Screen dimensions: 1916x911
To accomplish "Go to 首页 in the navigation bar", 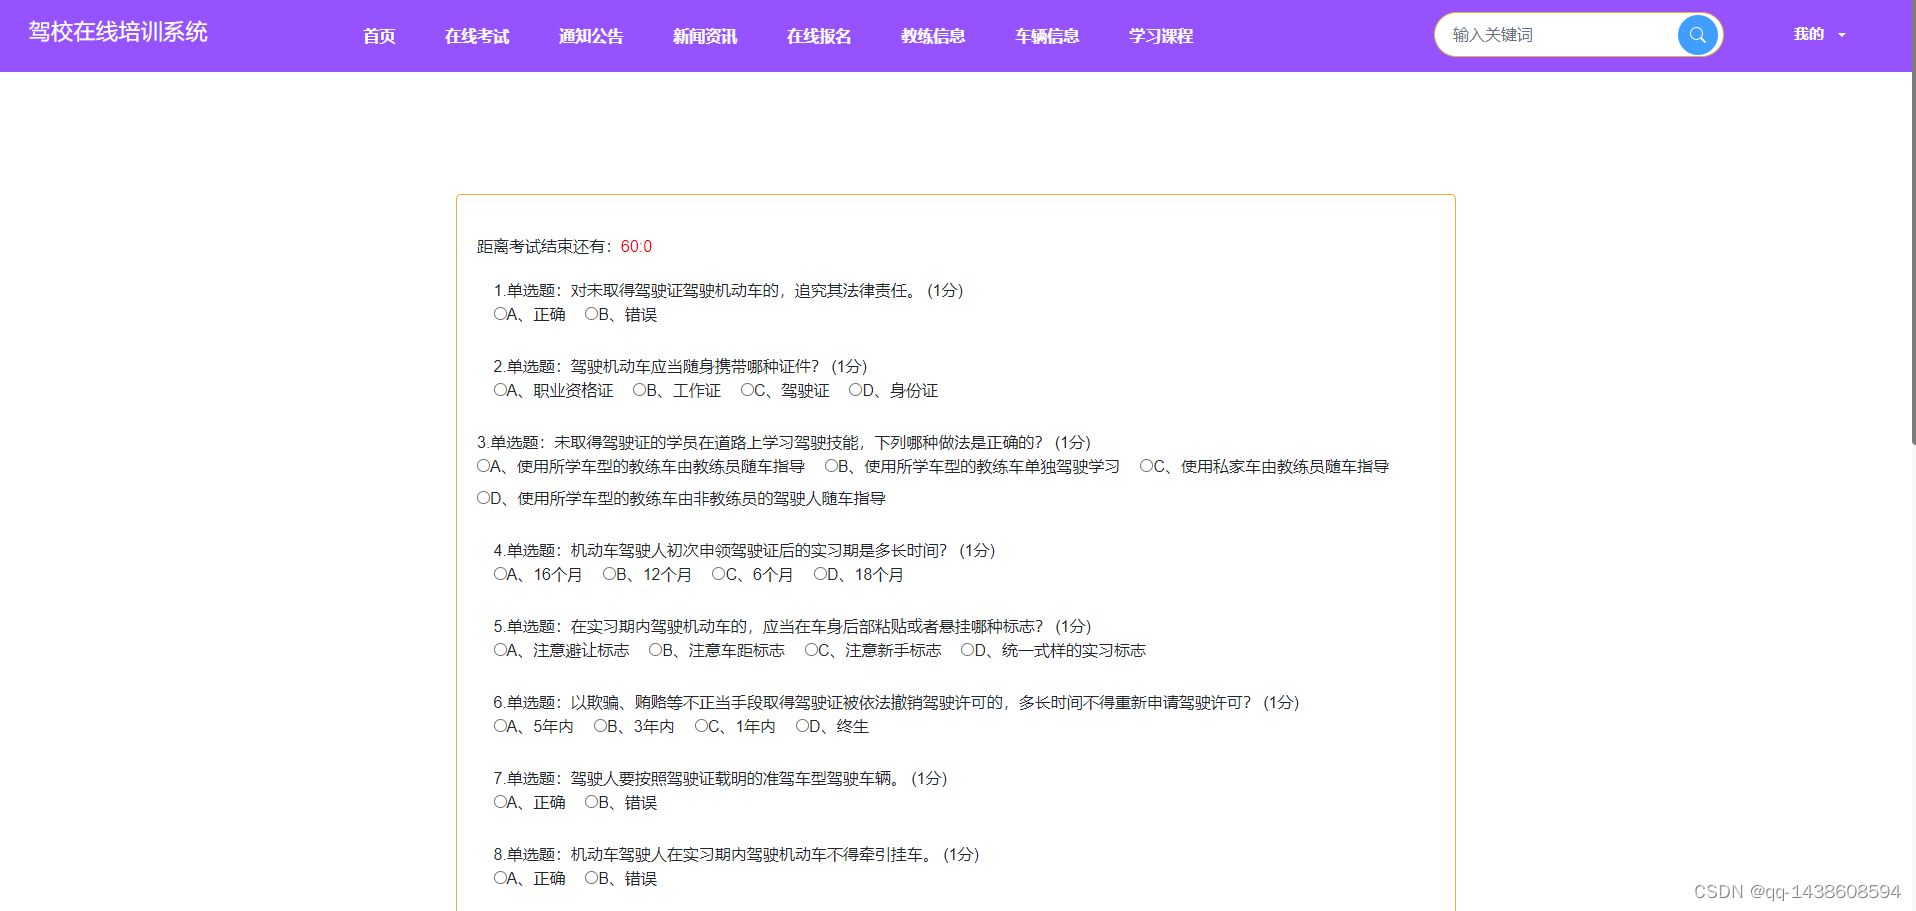I will point(379,36).
